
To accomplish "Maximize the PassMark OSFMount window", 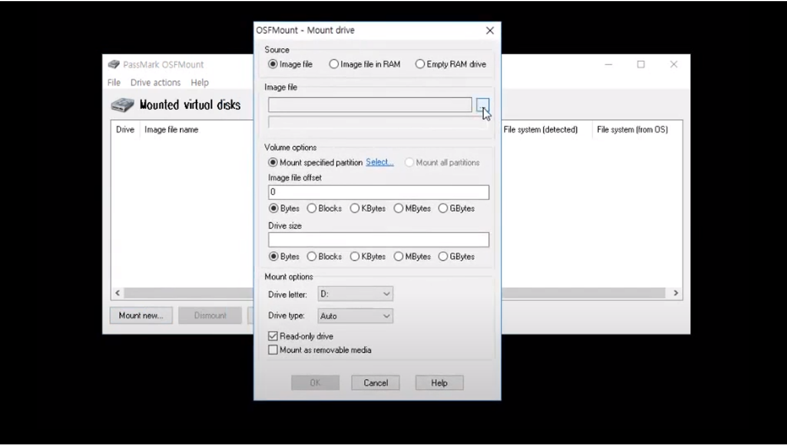I will [641, 64].
